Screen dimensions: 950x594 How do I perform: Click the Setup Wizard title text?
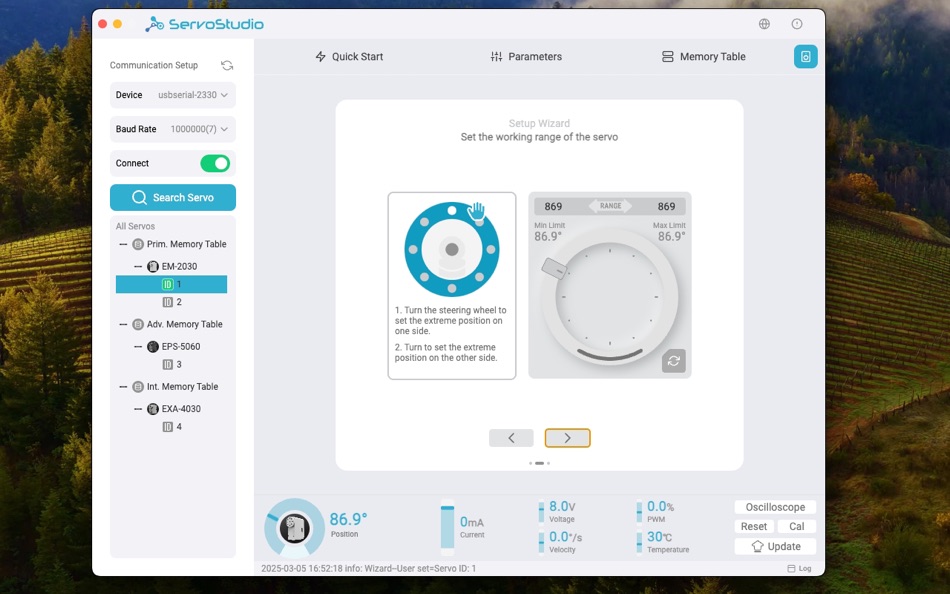(539, 123)
